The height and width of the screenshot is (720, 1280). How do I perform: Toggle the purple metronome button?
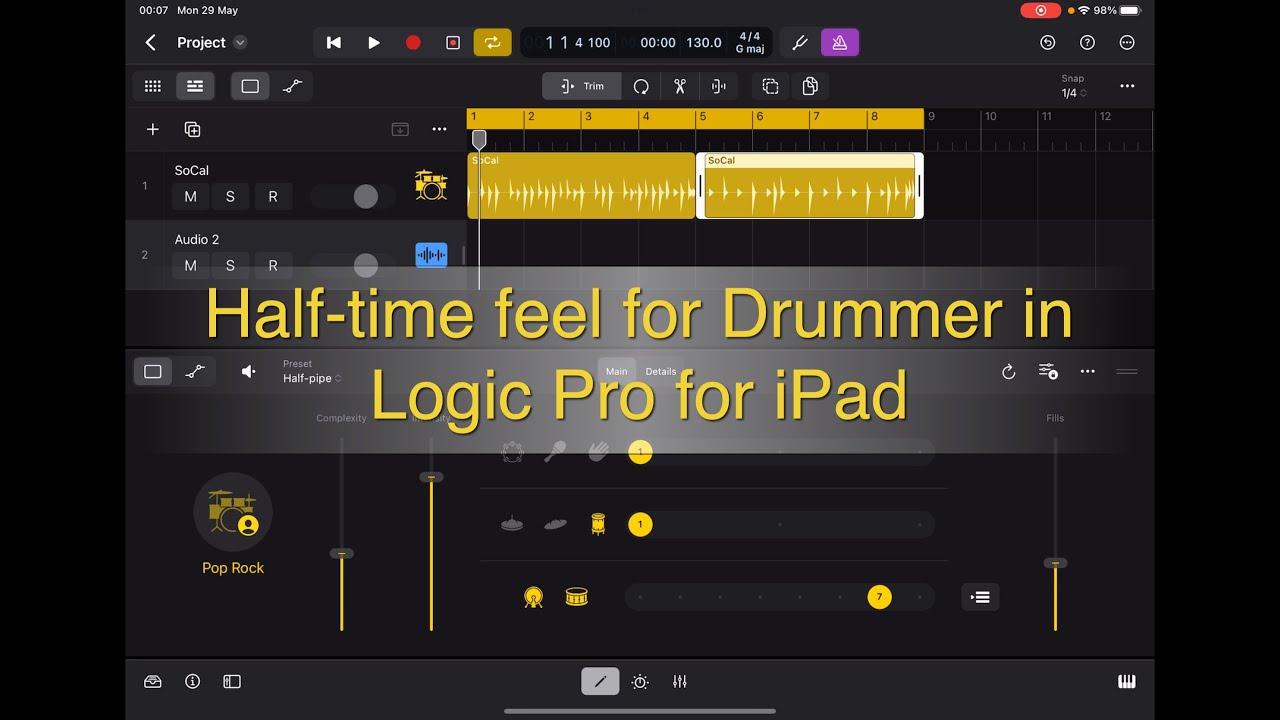(840, 43)
